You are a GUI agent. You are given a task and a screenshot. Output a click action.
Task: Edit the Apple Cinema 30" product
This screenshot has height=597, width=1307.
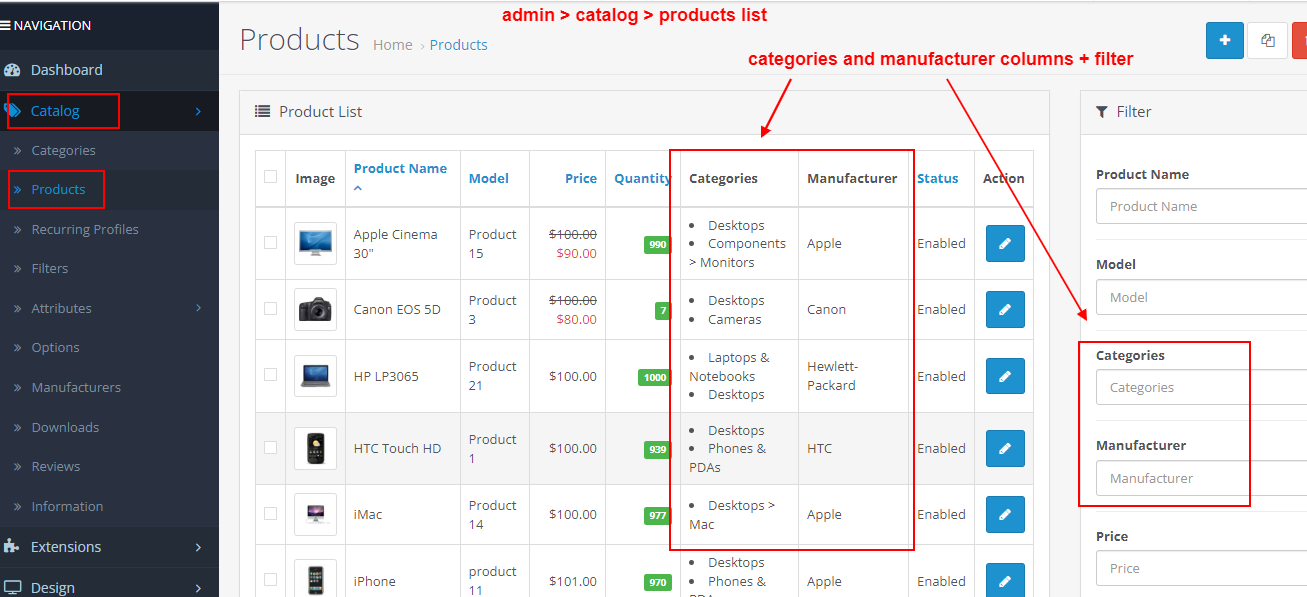click(x=1004, y=243)
